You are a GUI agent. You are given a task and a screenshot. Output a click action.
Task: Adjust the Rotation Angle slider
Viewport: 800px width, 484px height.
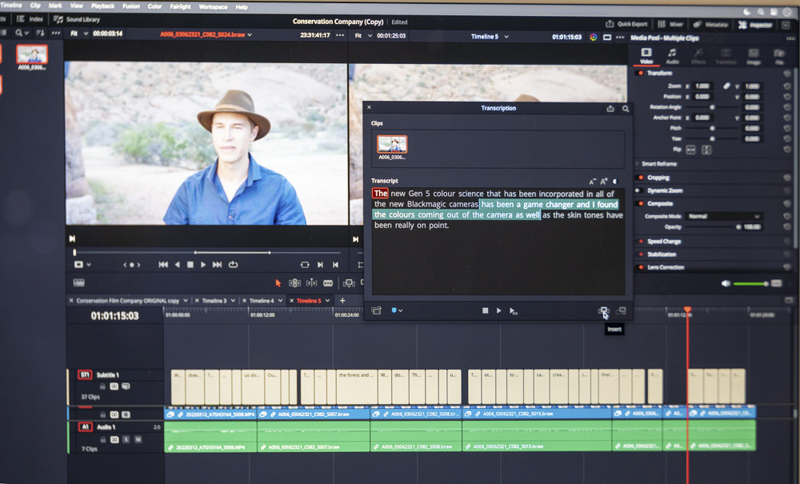pyautogui.click(x=712, y=107)
